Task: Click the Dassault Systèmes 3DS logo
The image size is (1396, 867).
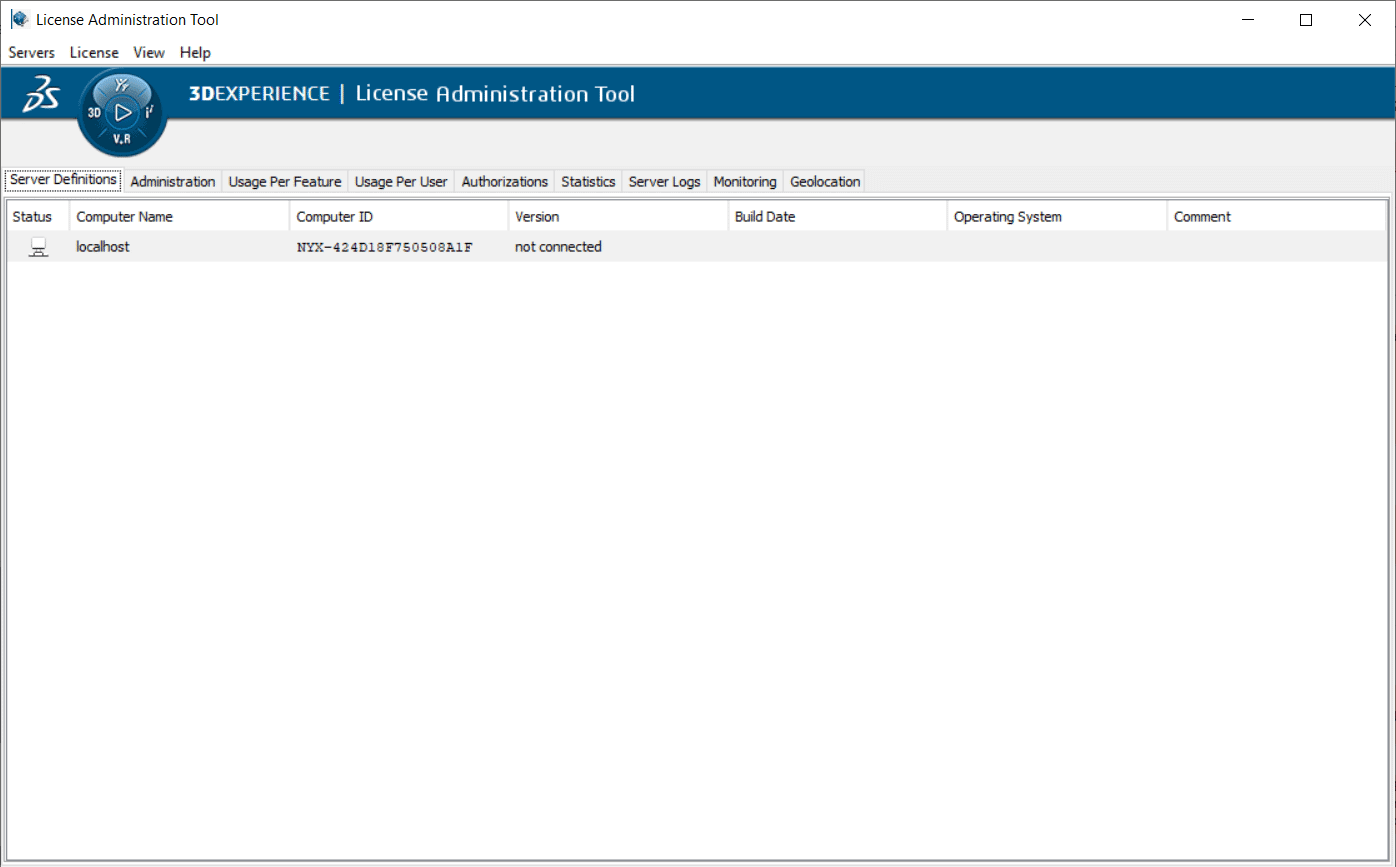Action: 41,95
